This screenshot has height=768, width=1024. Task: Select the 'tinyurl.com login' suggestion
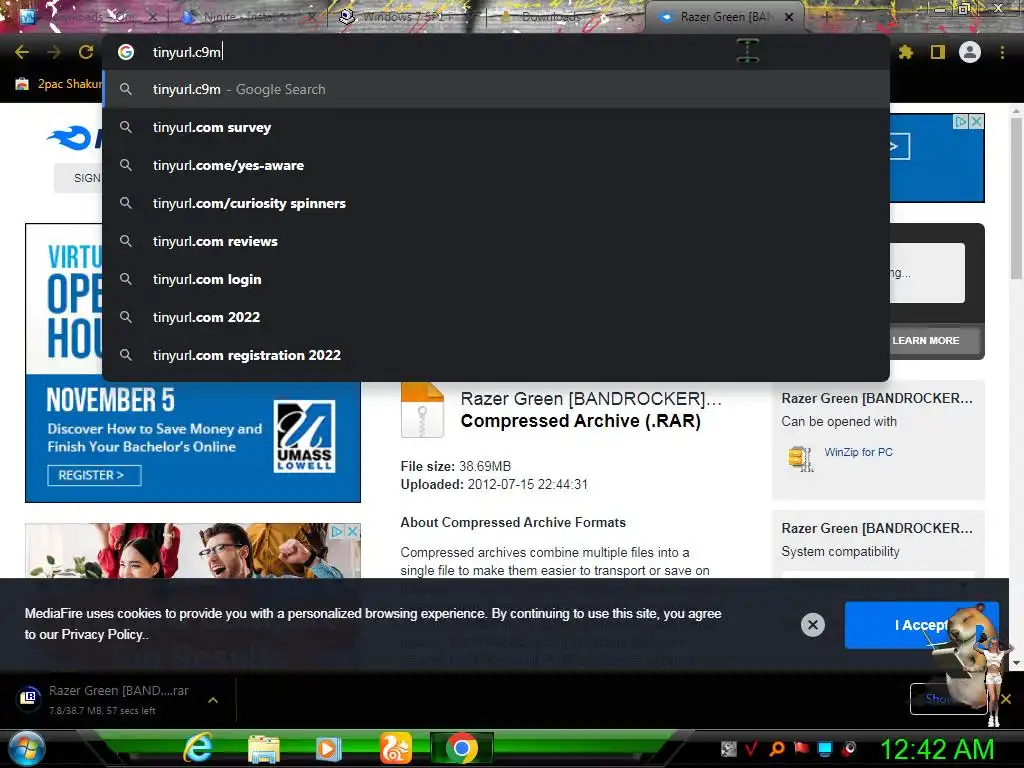[496, 279]
